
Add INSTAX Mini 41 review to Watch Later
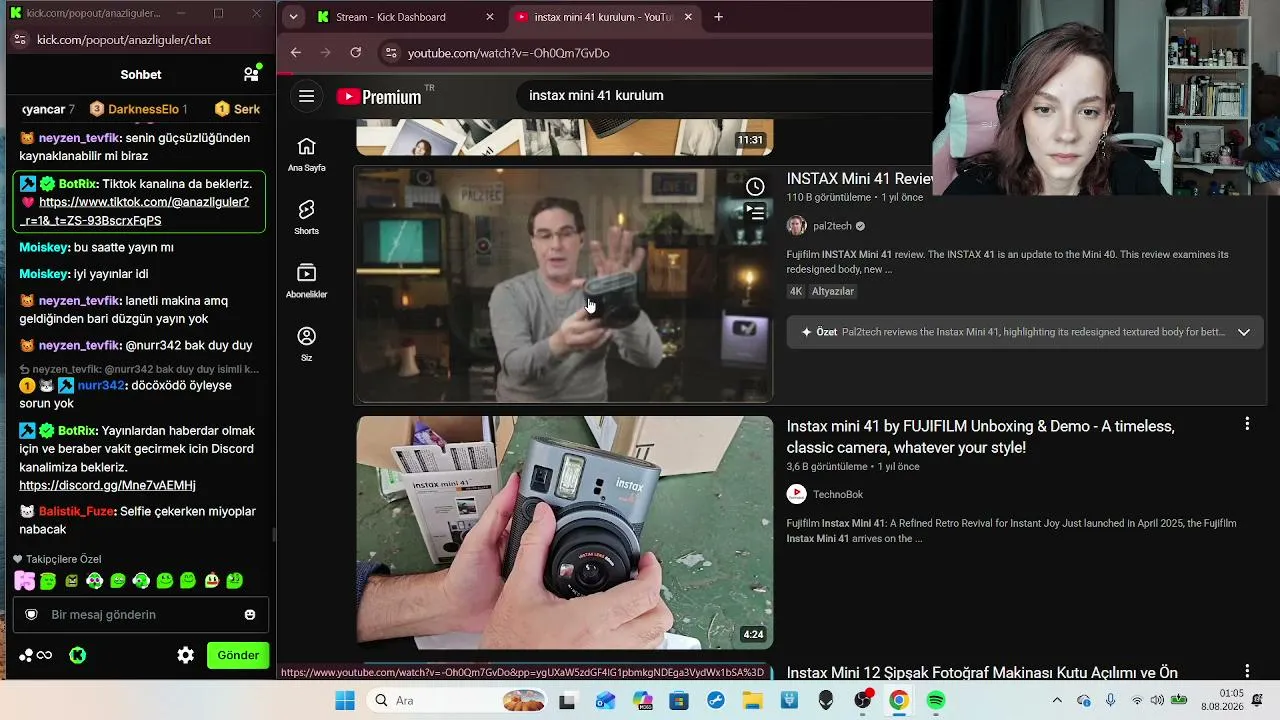click(755, 186)
